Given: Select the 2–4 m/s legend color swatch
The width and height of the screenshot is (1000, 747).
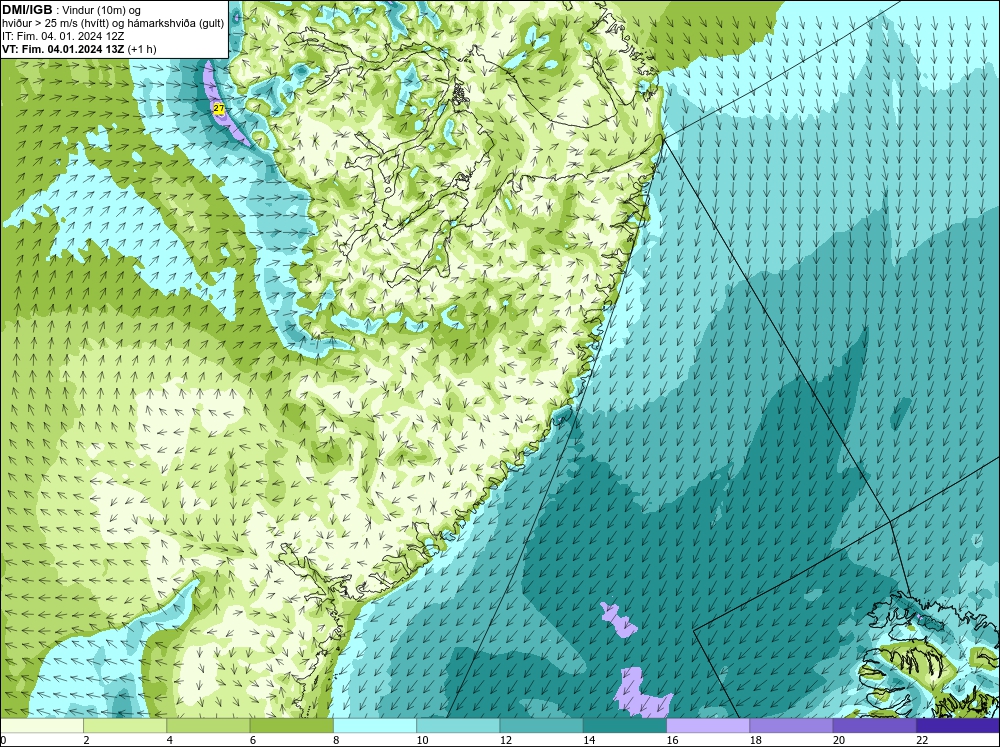Looking at the screenshot, I should (x=125, y=726).
